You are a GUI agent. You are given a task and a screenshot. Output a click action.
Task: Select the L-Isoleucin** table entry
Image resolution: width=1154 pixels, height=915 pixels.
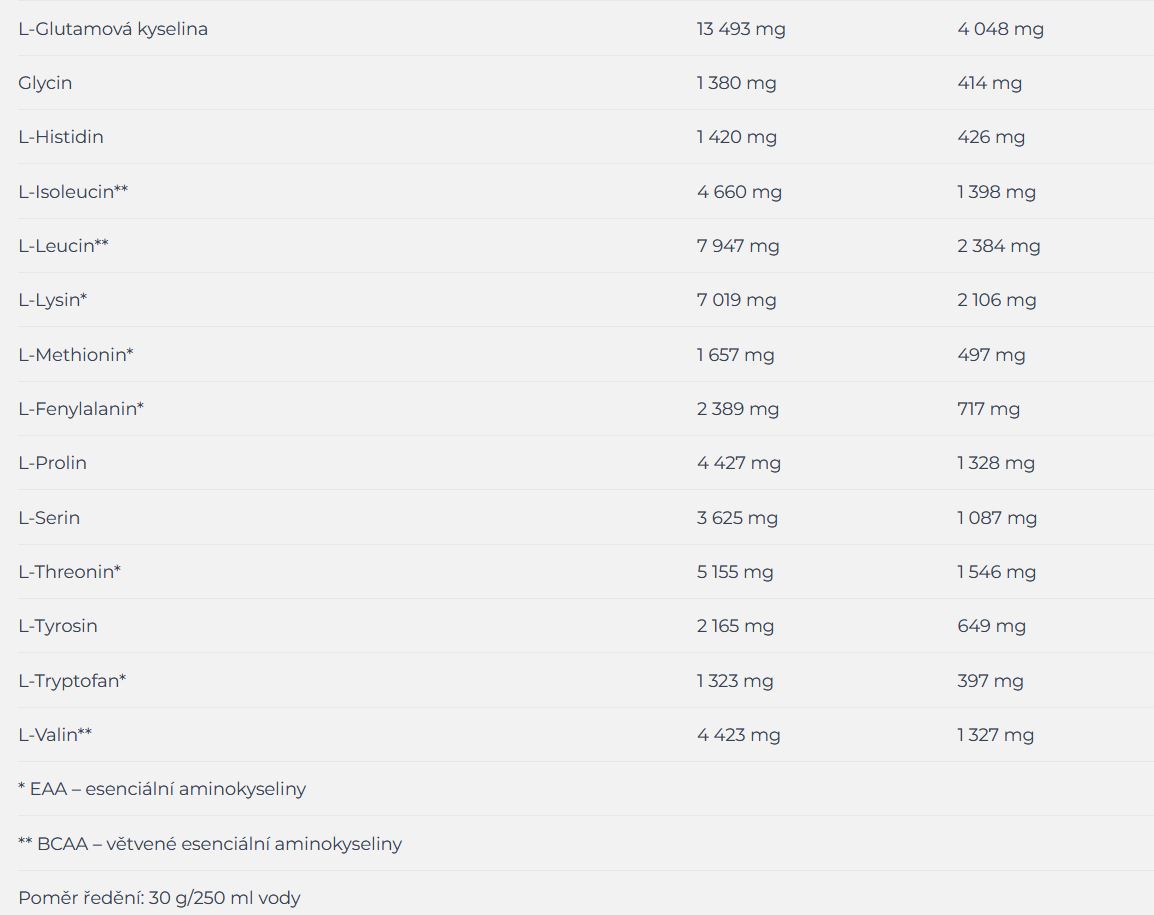coord(73,191)
